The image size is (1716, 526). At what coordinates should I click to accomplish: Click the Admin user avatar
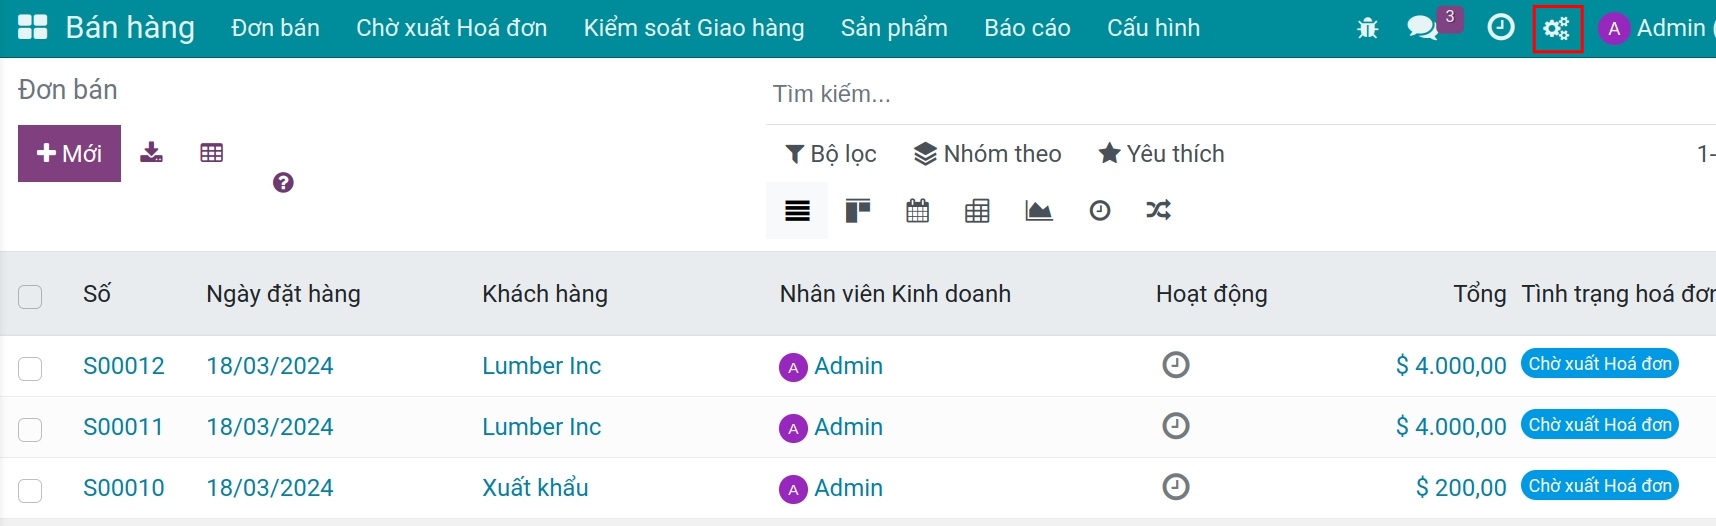pos(1613,28)
